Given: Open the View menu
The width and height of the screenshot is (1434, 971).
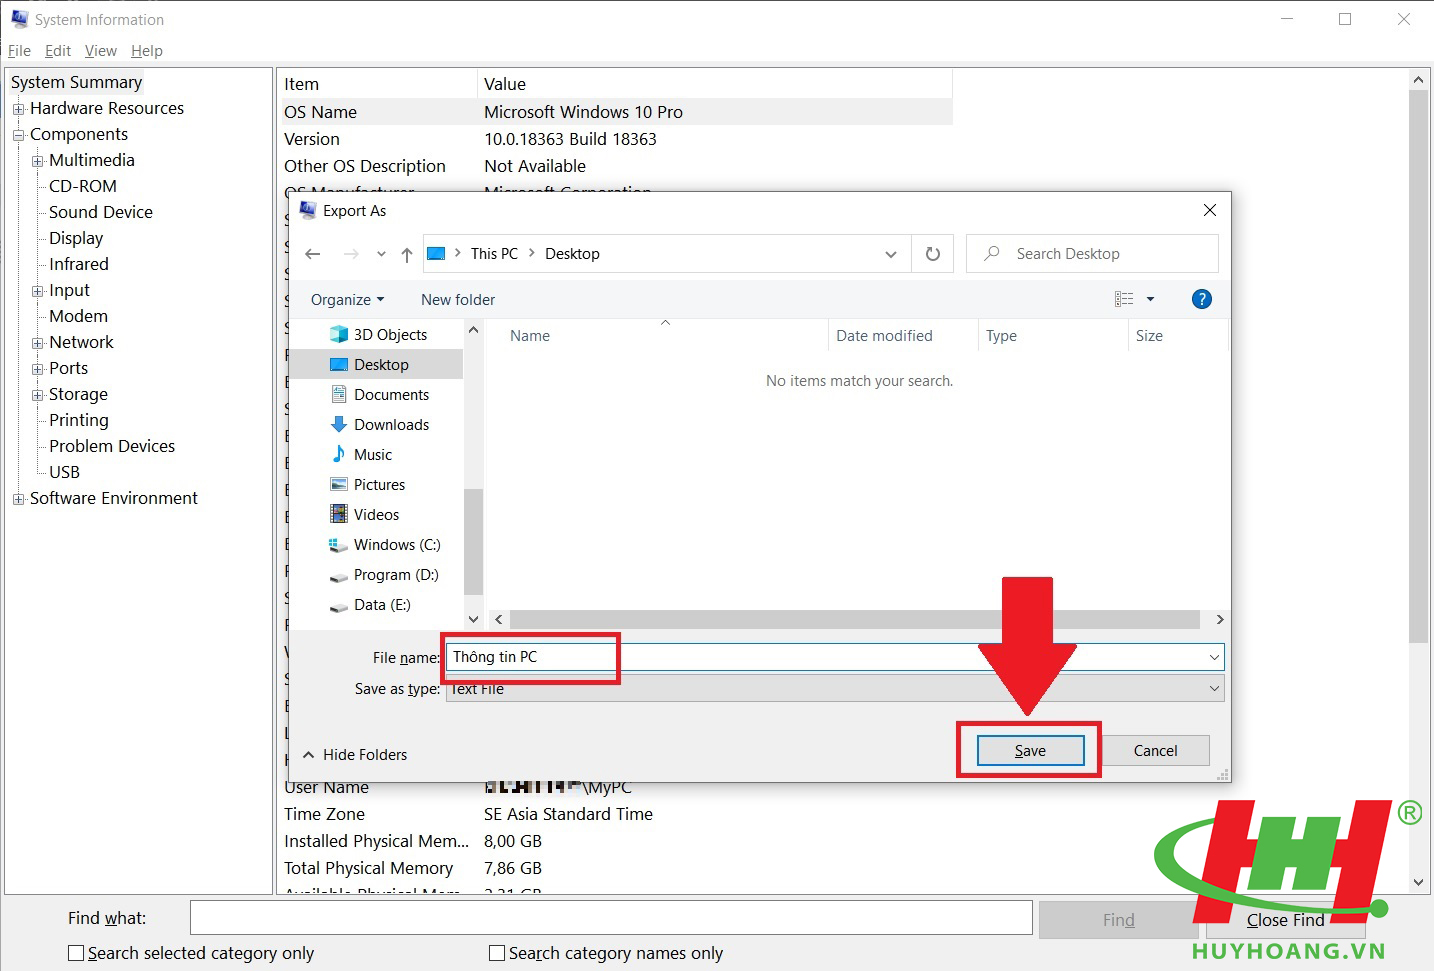Looking at the screenshot, I should tap(100, 51).
